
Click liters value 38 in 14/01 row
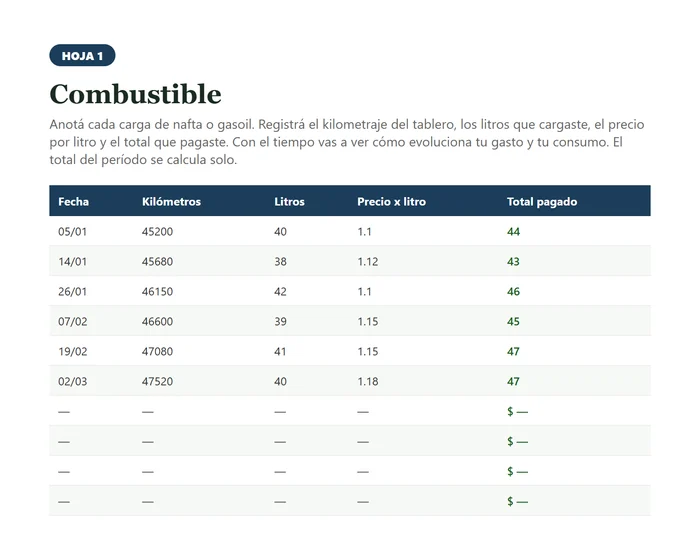(x=280, y=261)
